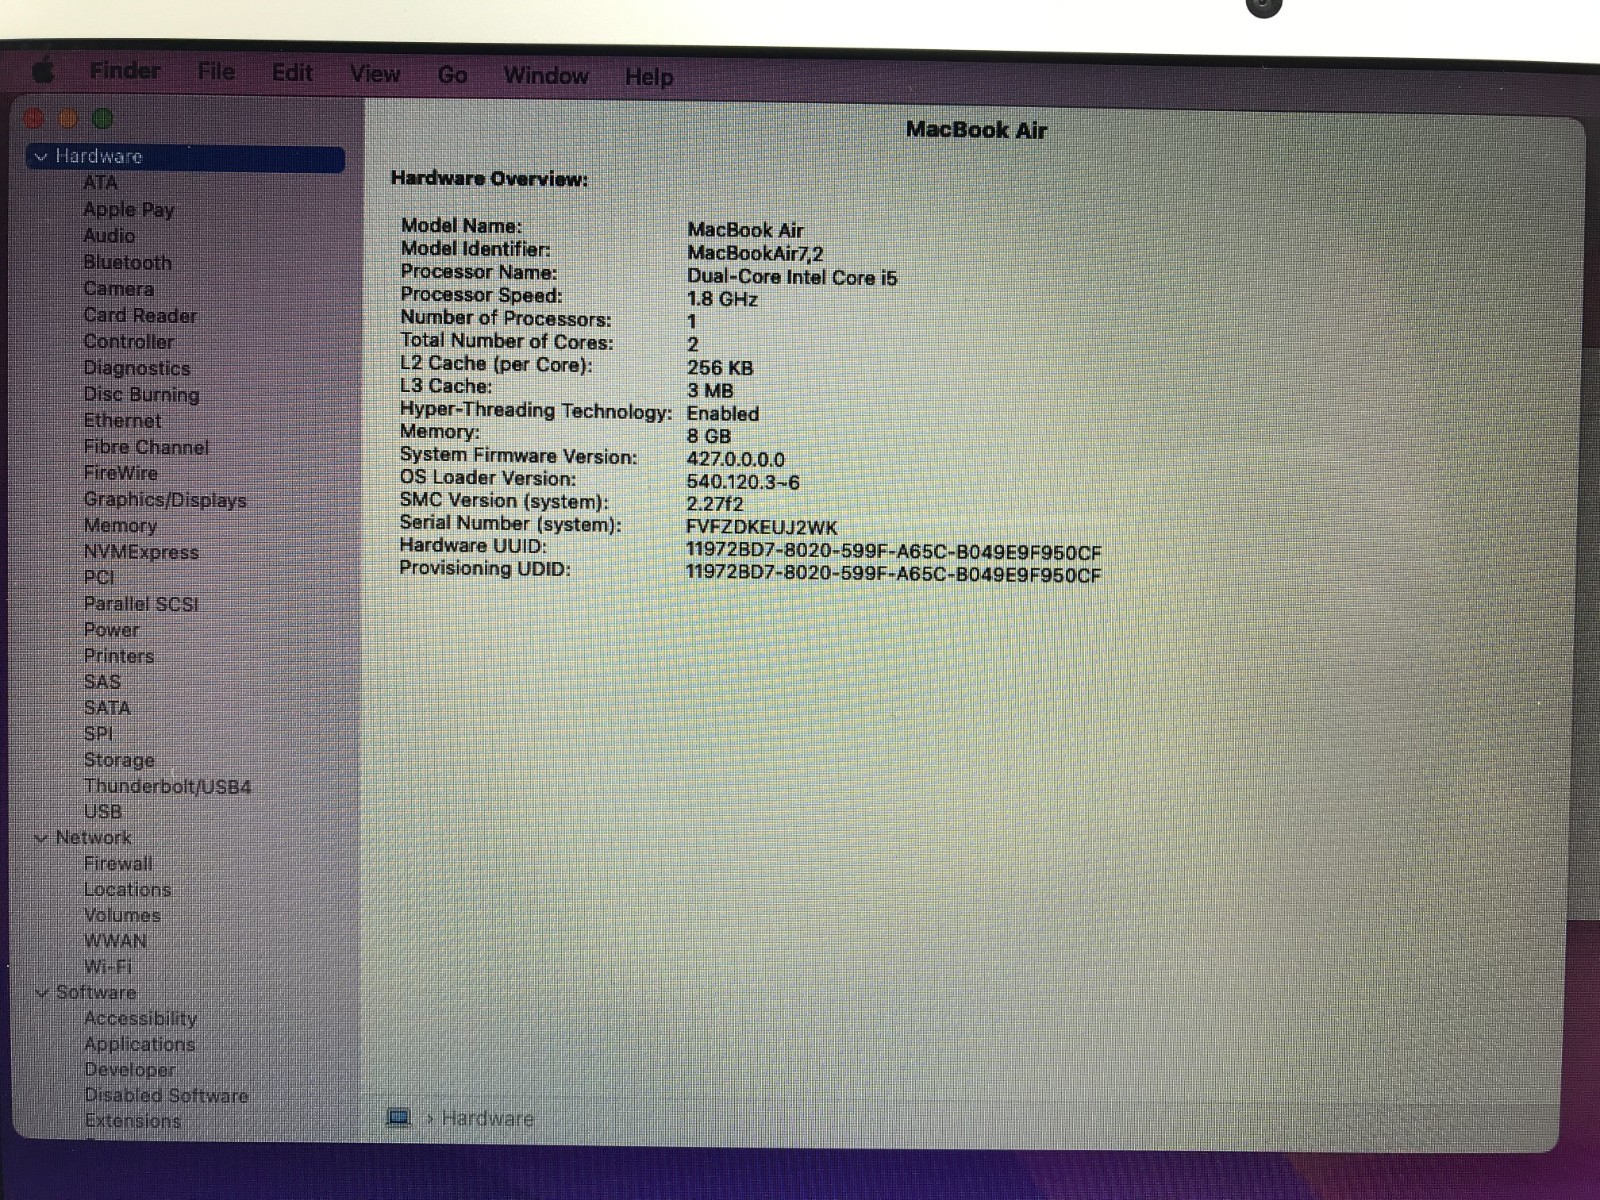Open the Window menu
This screenshot has height=1200, width=1600.
point(546,76)
